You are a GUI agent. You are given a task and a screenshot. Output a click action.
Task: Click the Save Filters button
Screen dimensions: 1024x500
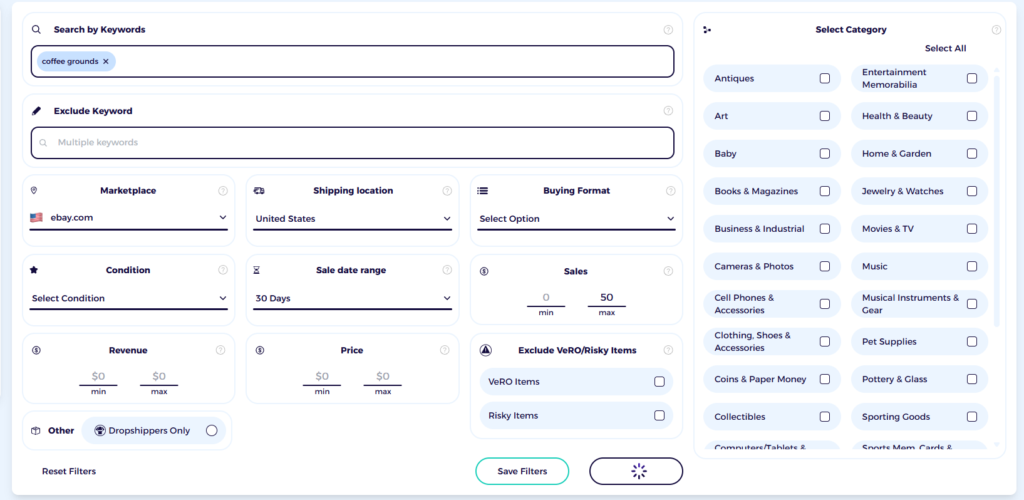(522, 471)
